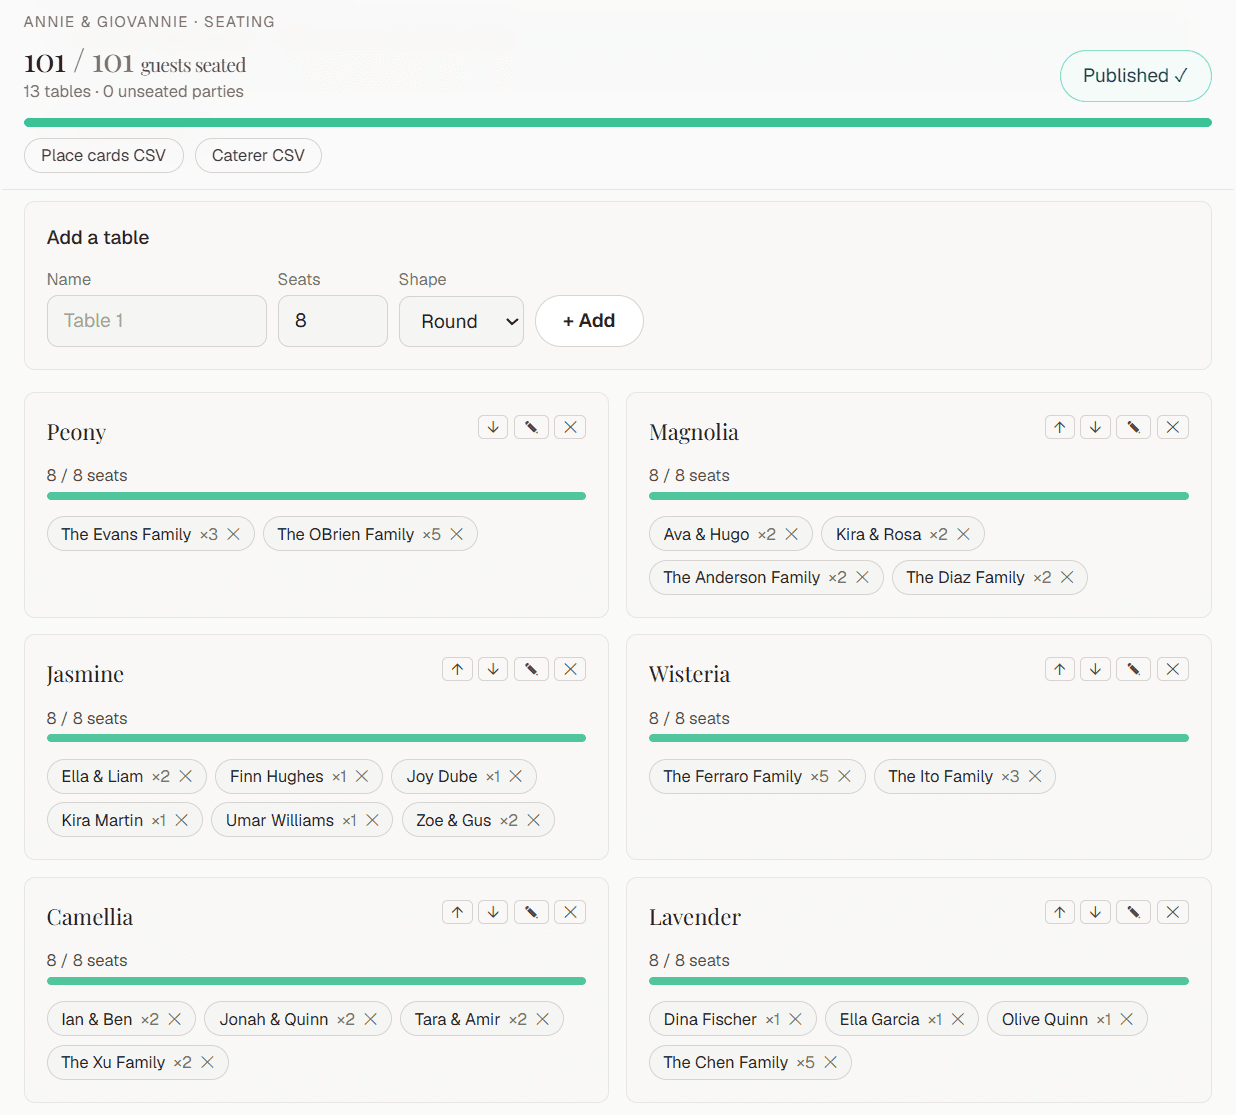Open the Shape dropdown showing Round

pos(461,321)
